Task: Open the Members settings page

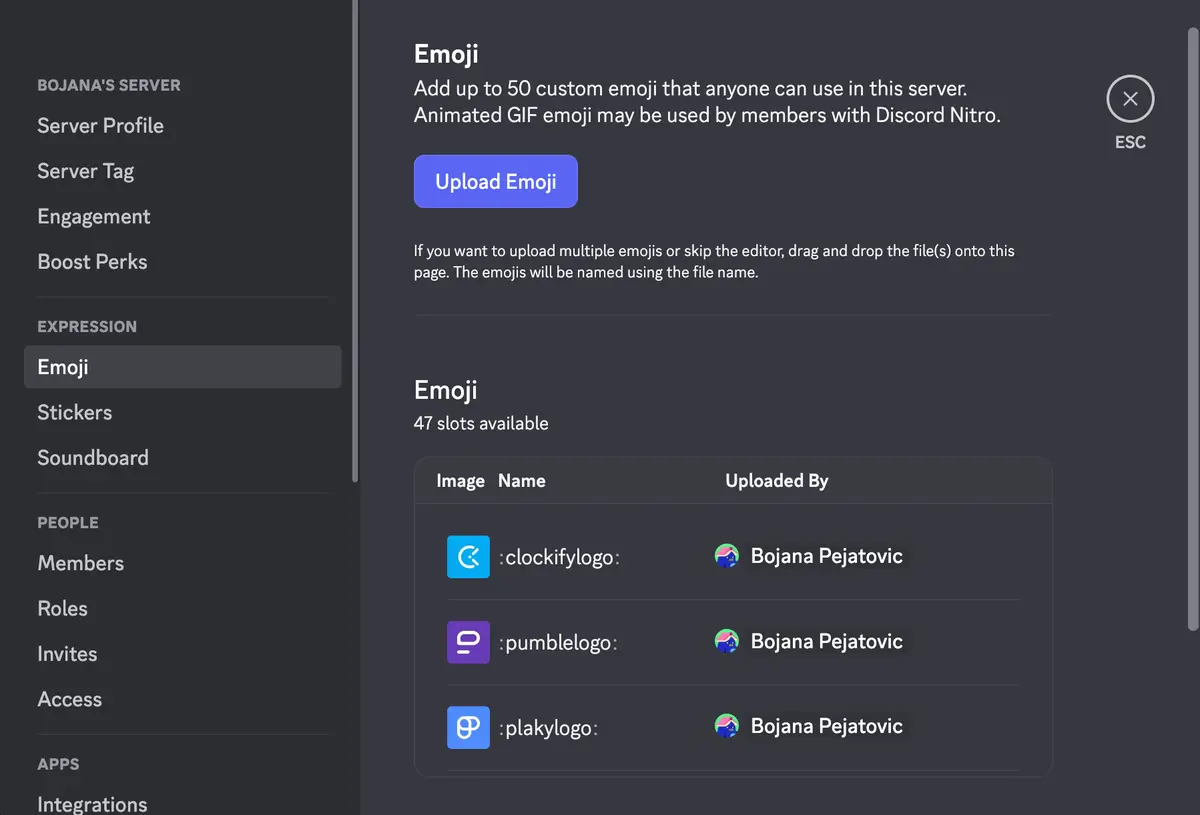Action: click(80, 563)
